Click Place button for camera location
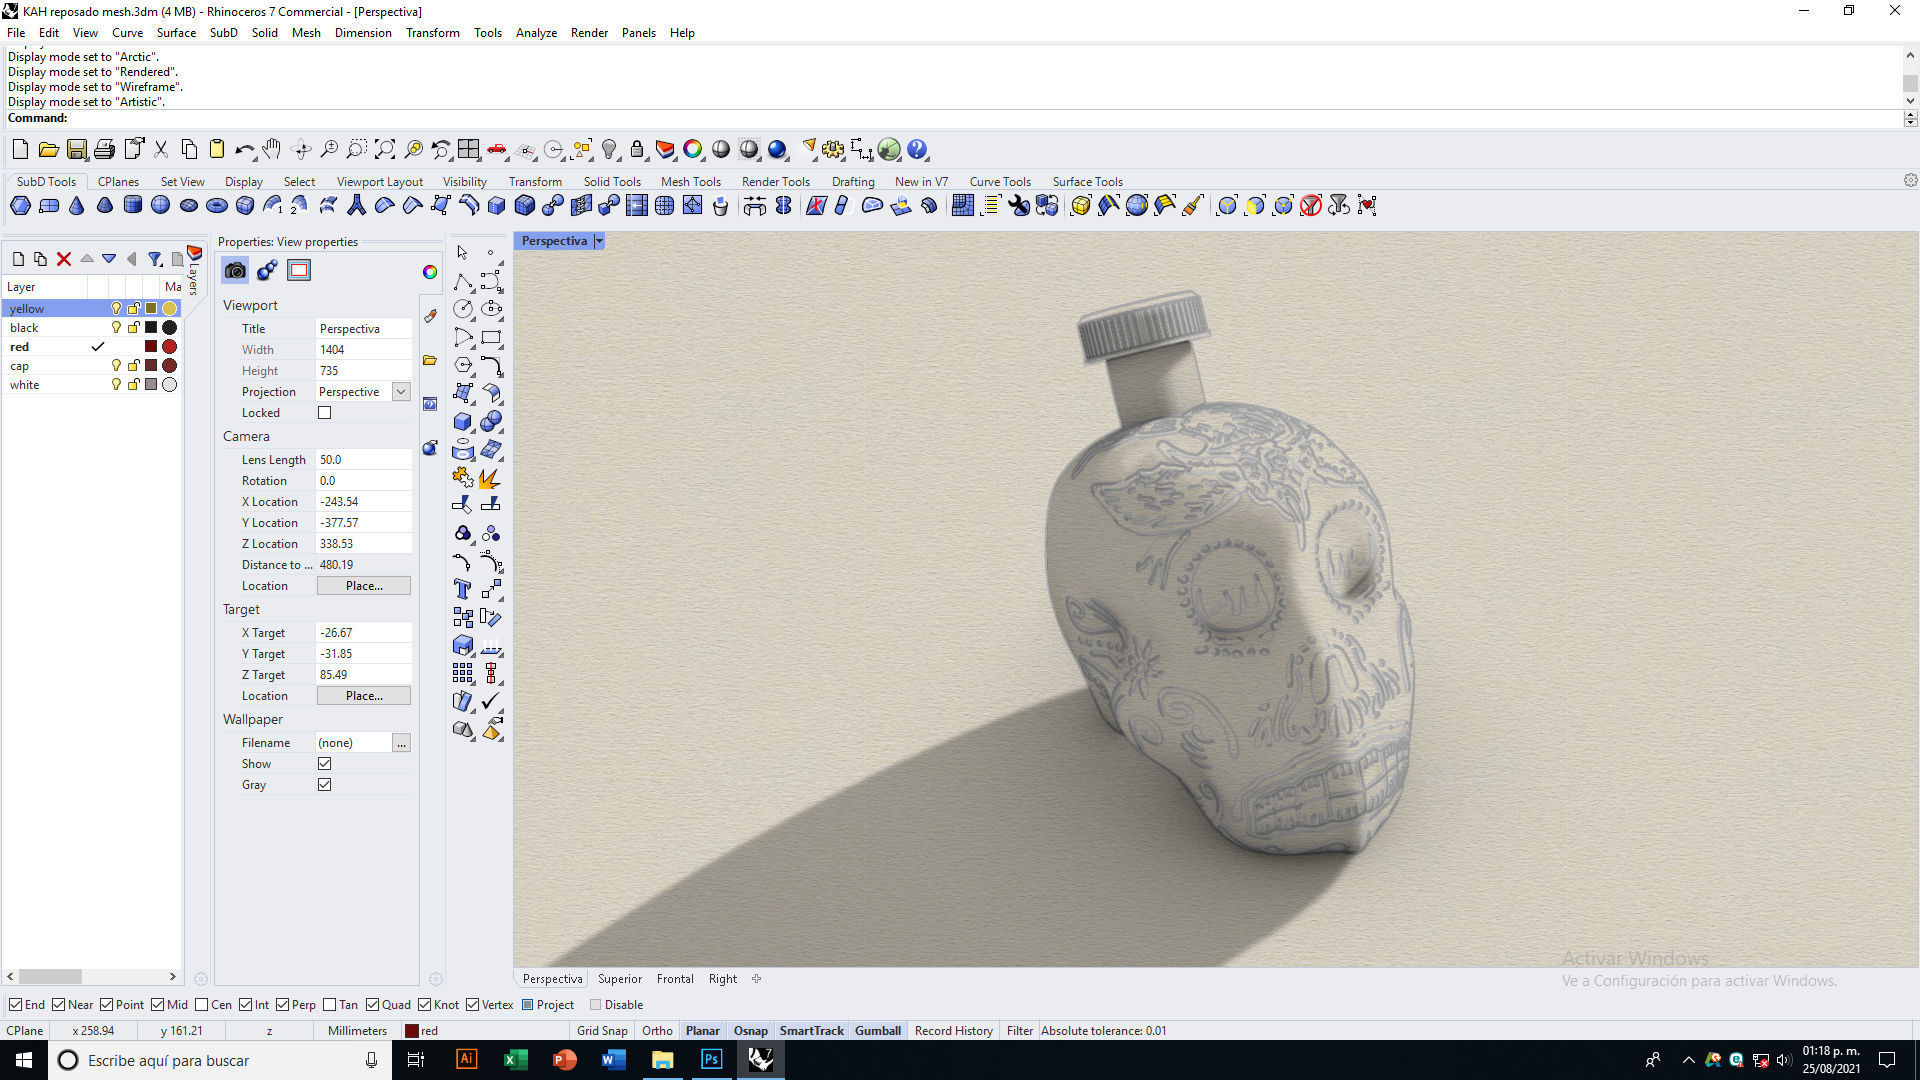Screen dimensions: 1920x1080 click(364, 586)
